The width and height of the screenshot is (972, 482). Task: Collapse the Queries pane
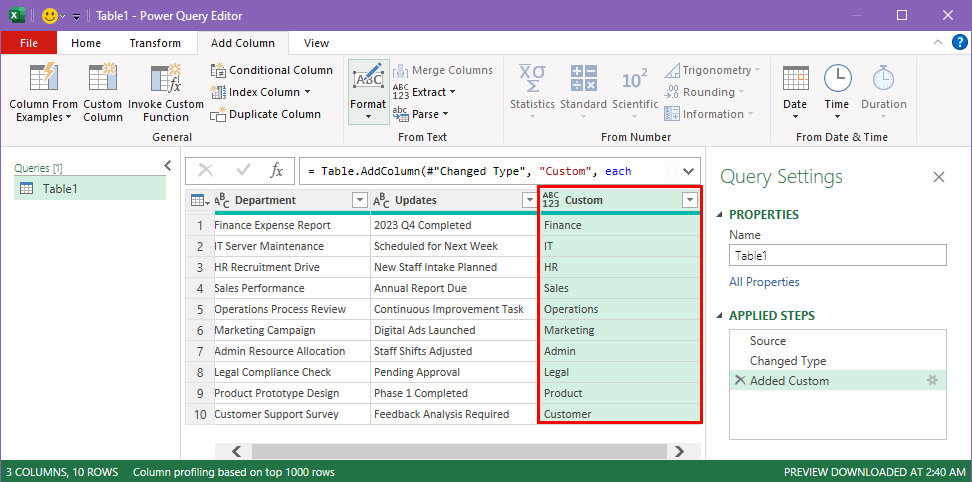pyautogui.click(x=167, y=165)
